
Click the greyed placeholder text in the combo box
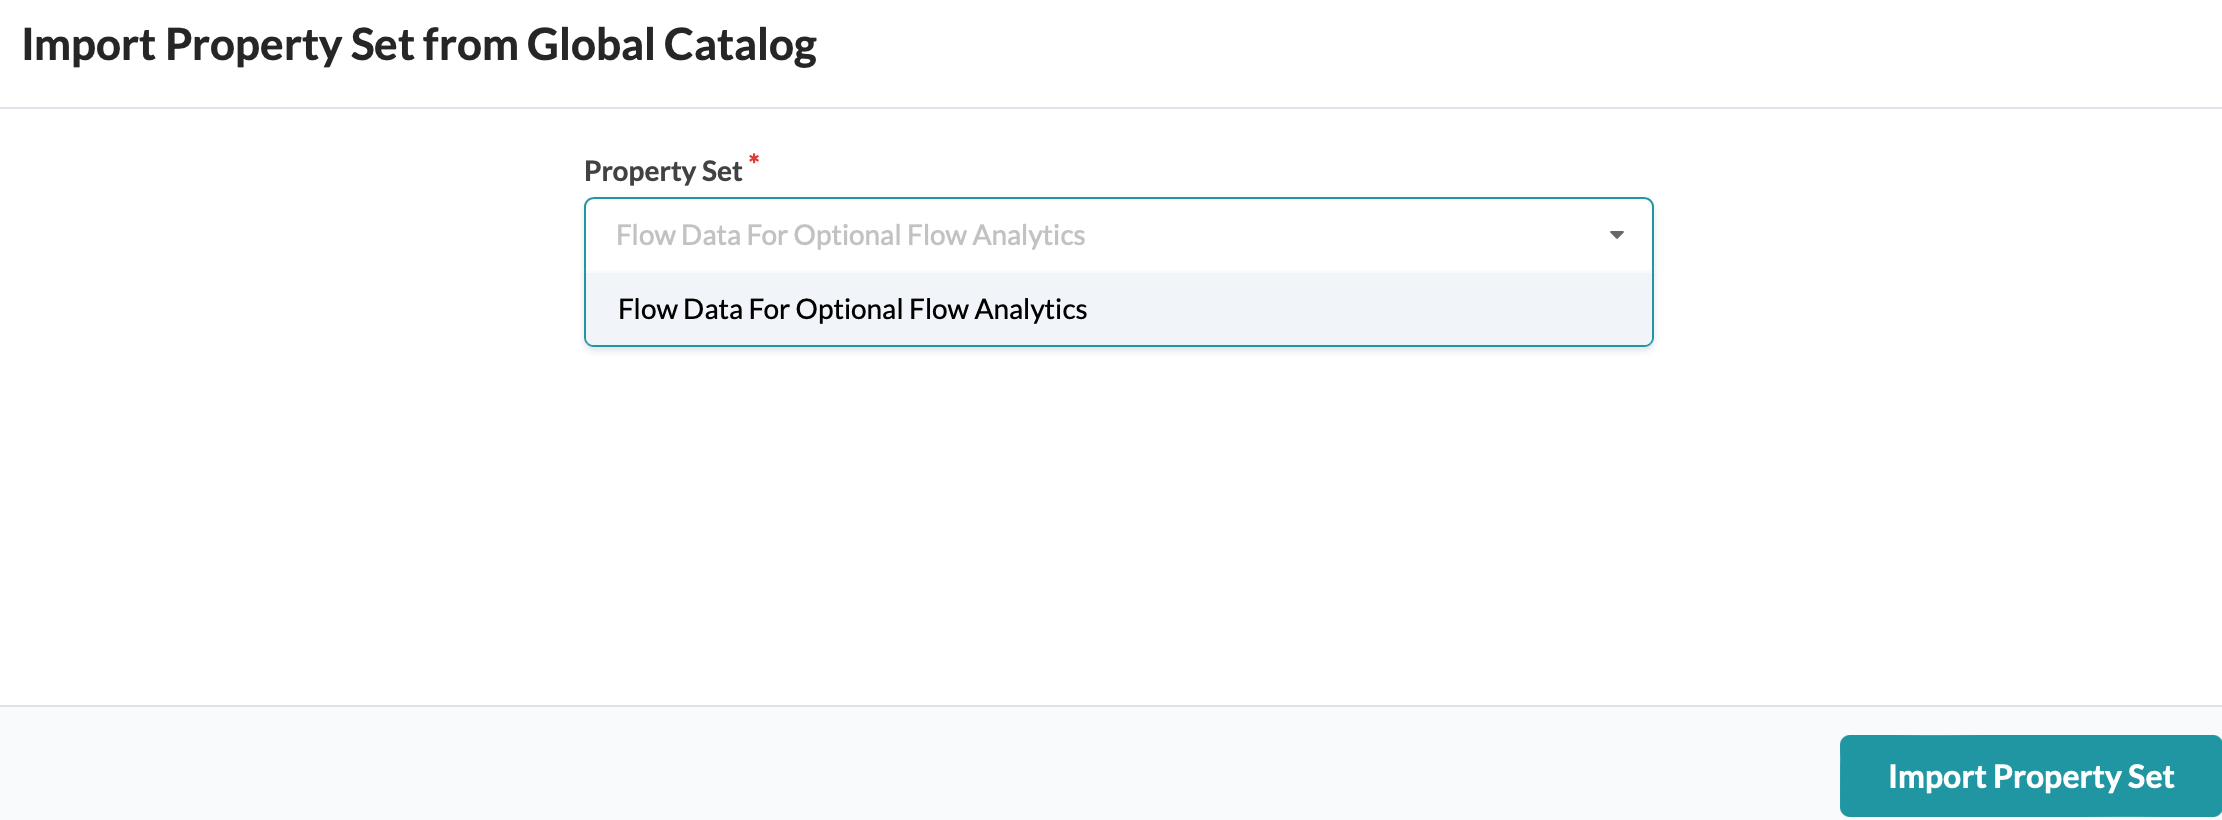click(850, 235)
